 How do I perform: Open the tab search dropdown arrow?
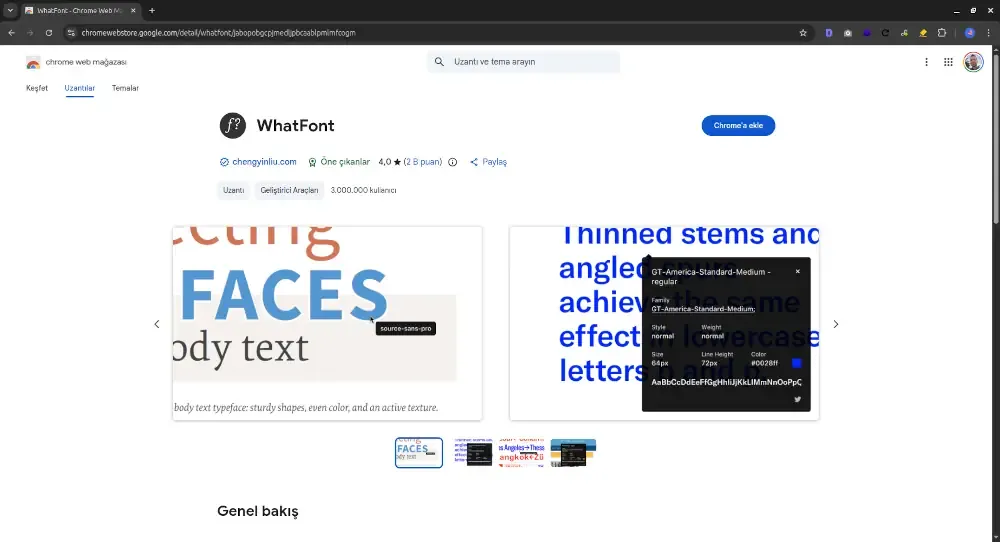(10, 10)
